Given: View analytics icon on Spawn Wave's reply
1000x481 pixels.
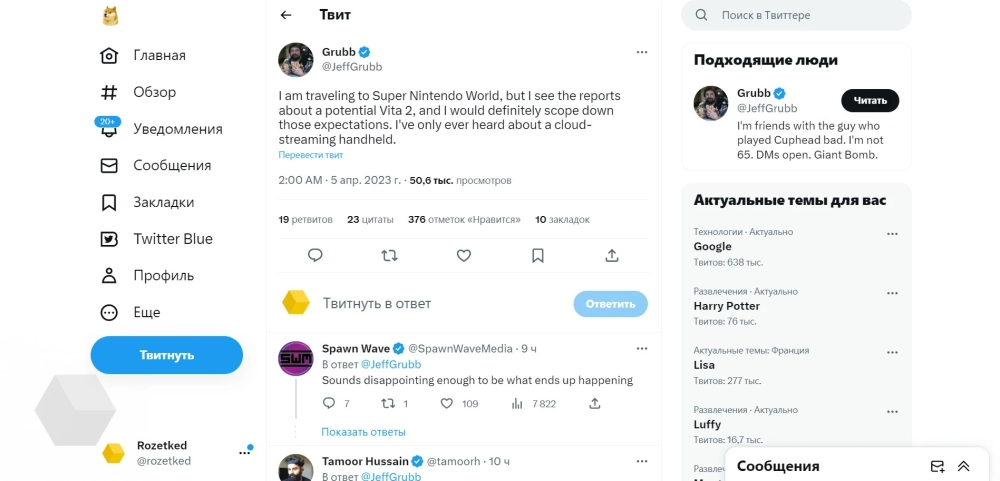Looking at the screenshot, I should click(517, 404).
